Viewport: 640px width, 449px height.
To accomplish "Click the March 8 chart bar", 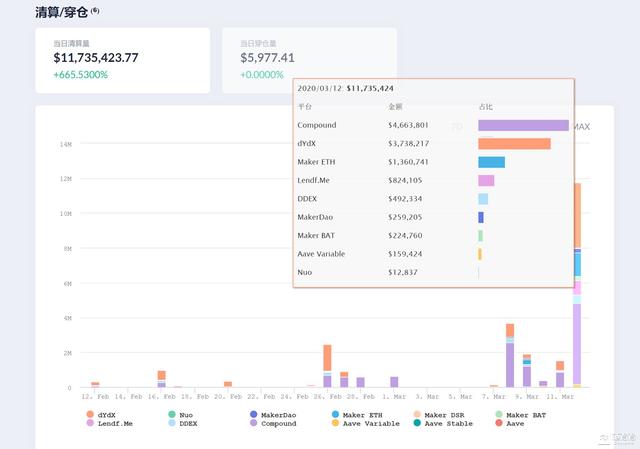I will pos(510,356).
